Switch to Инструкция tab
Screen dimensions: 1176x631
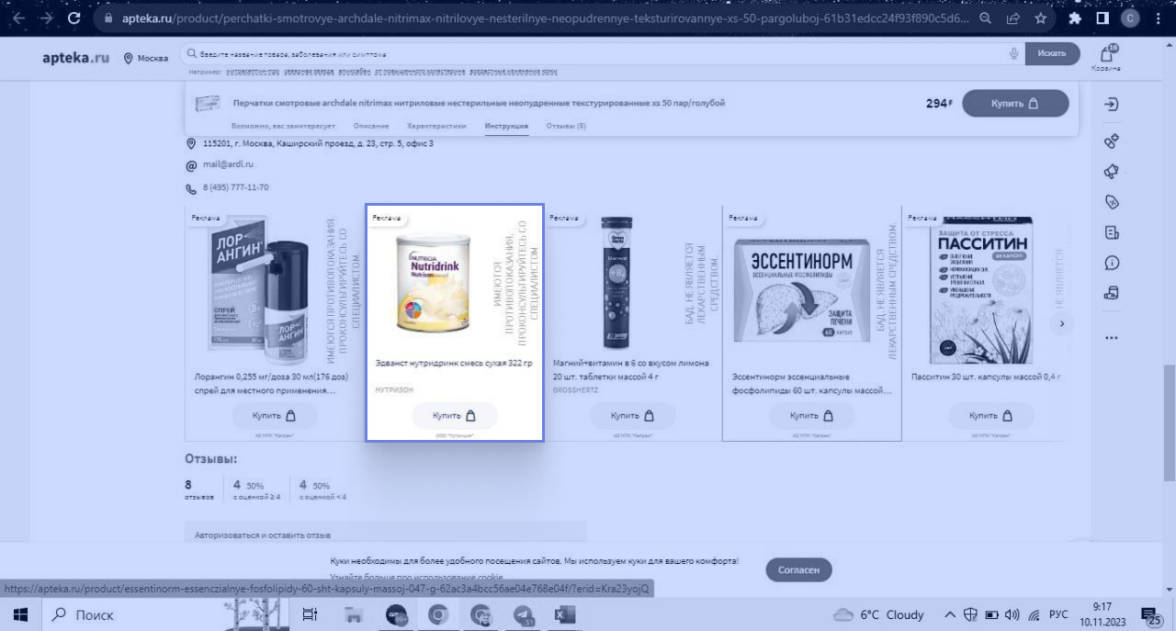coord(506,126)
